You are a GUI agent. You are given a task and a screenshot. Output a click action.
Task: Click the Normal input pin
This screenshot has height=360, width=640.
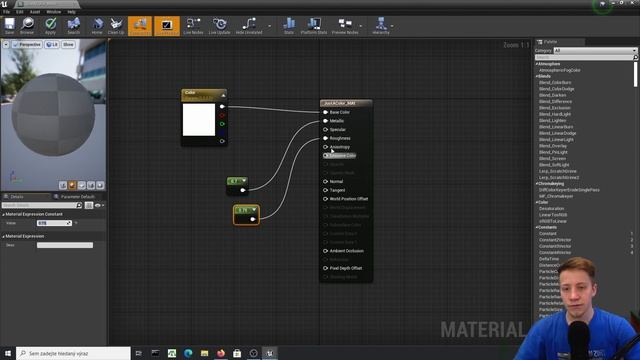[325, 181]
